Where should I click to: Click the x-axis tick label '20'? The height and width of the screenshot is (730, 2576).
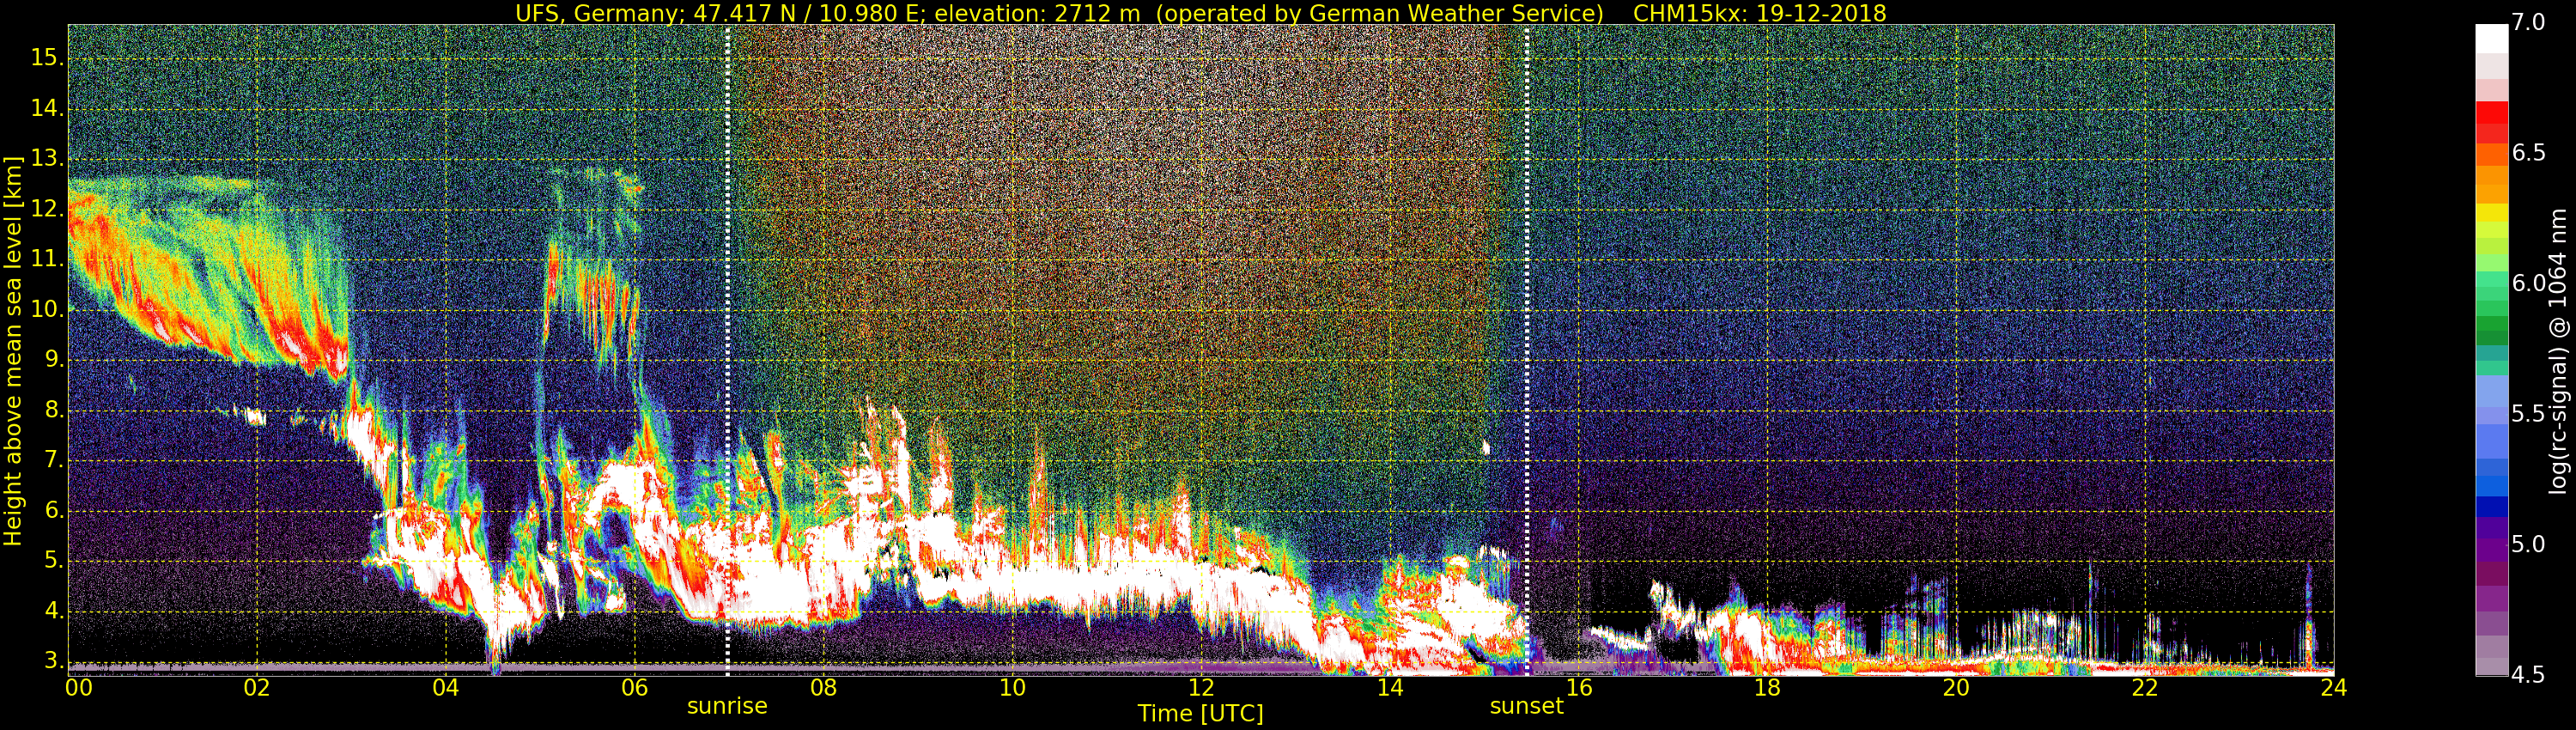(x=1956, y=688)
